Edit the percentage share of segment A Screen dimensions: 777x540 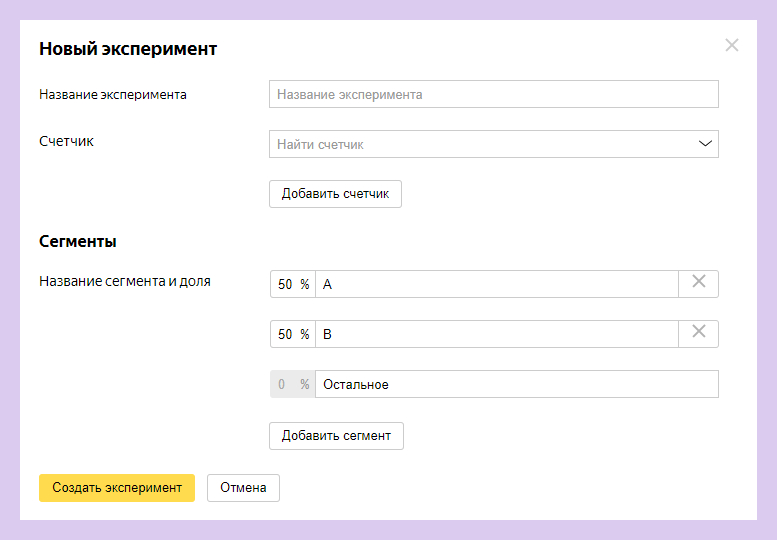point(286,284)
